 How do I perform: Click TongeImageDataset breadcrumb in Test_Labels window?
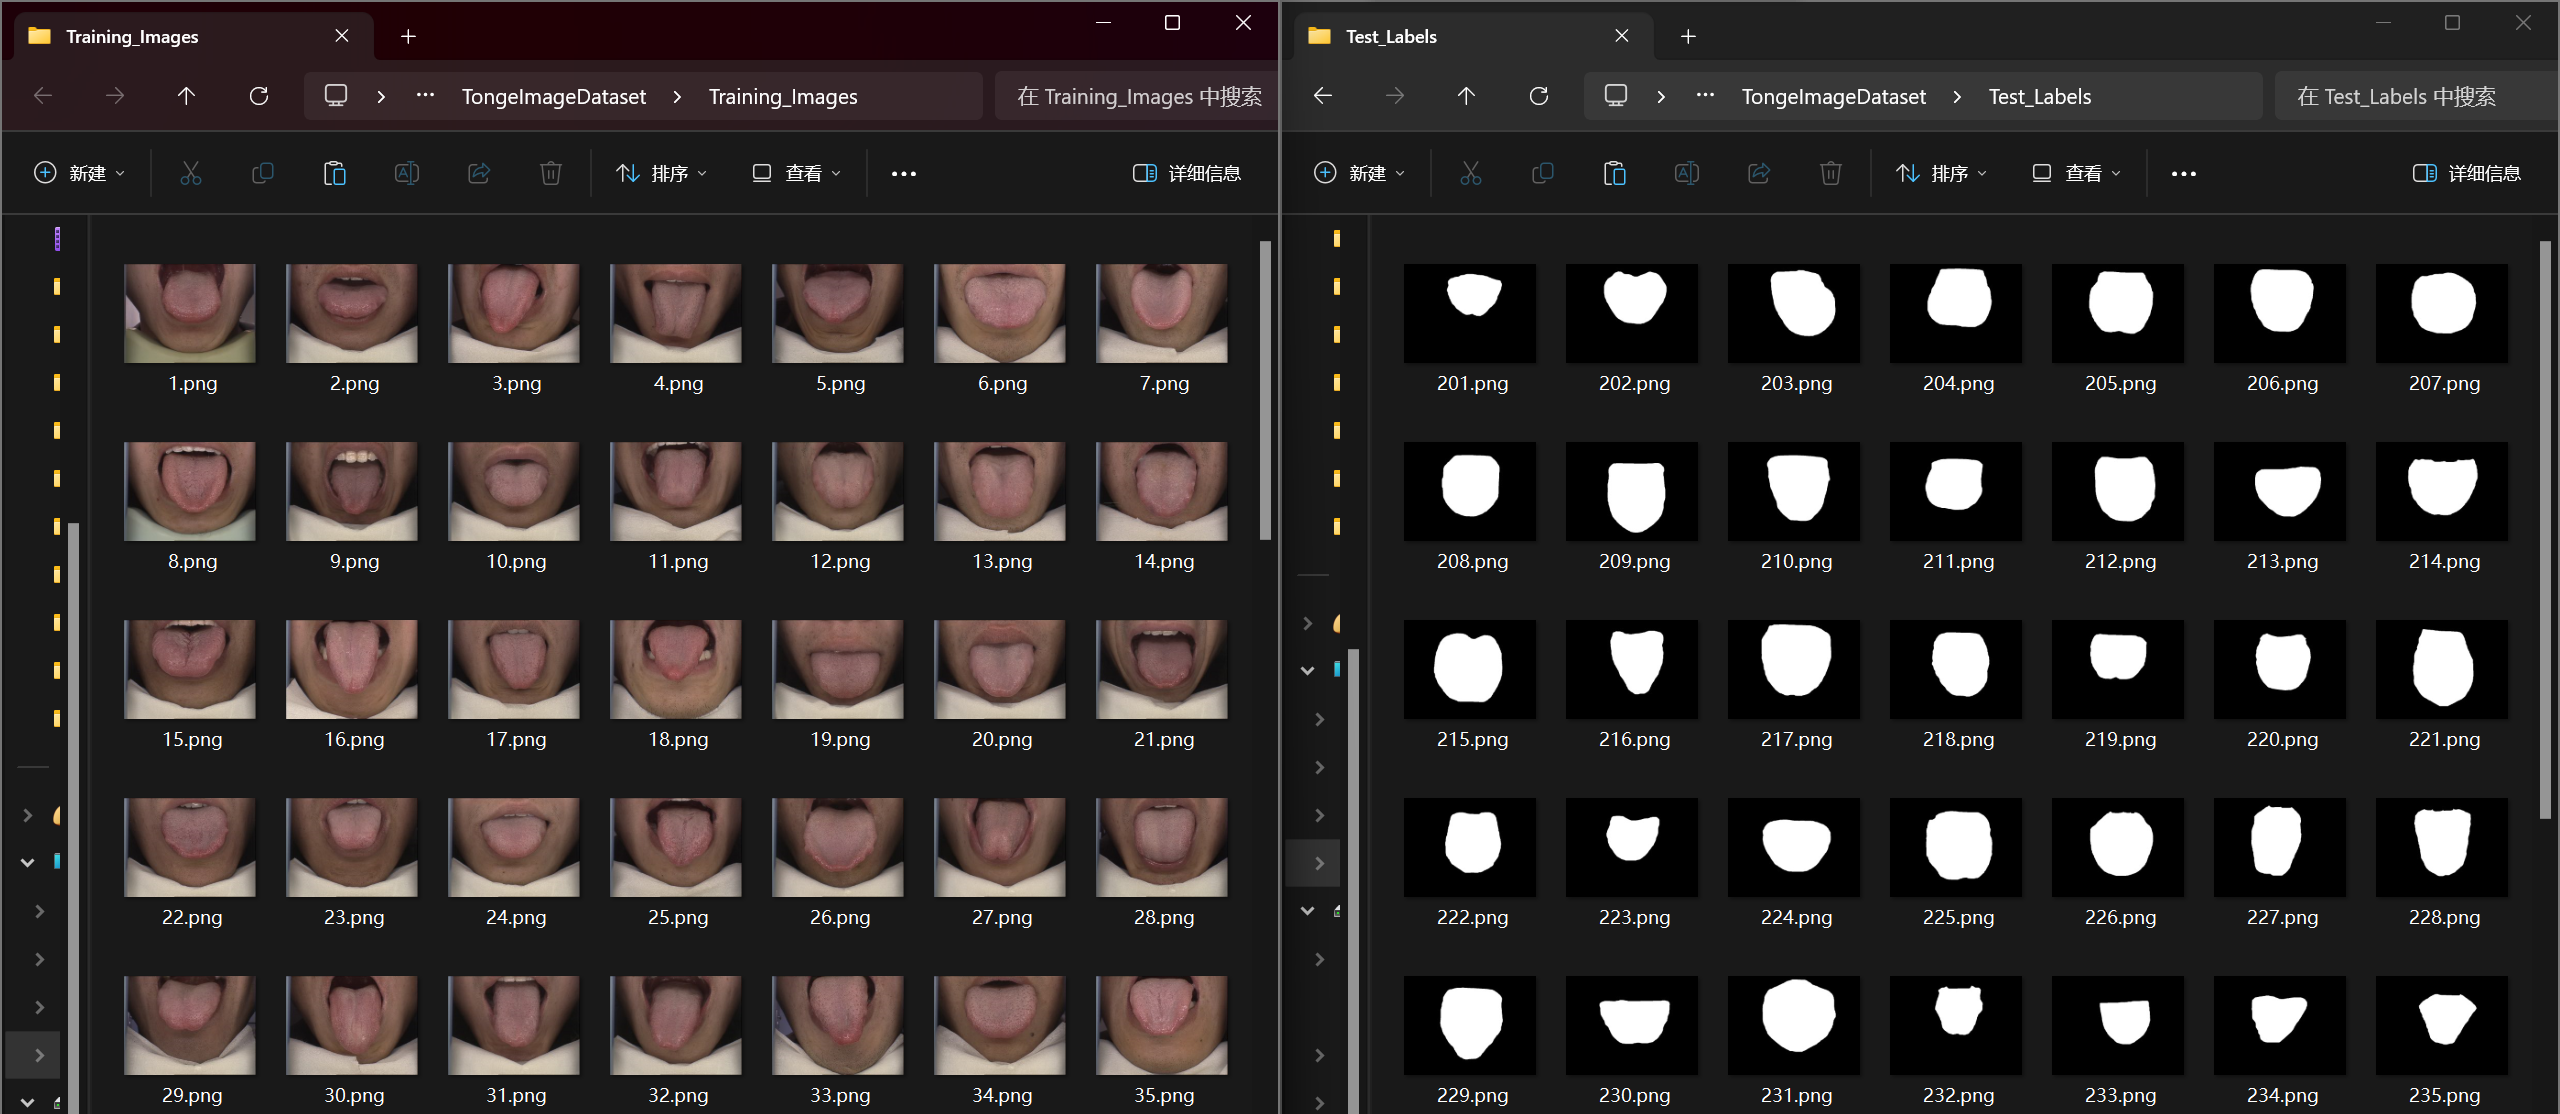[x=1833, y=96]
